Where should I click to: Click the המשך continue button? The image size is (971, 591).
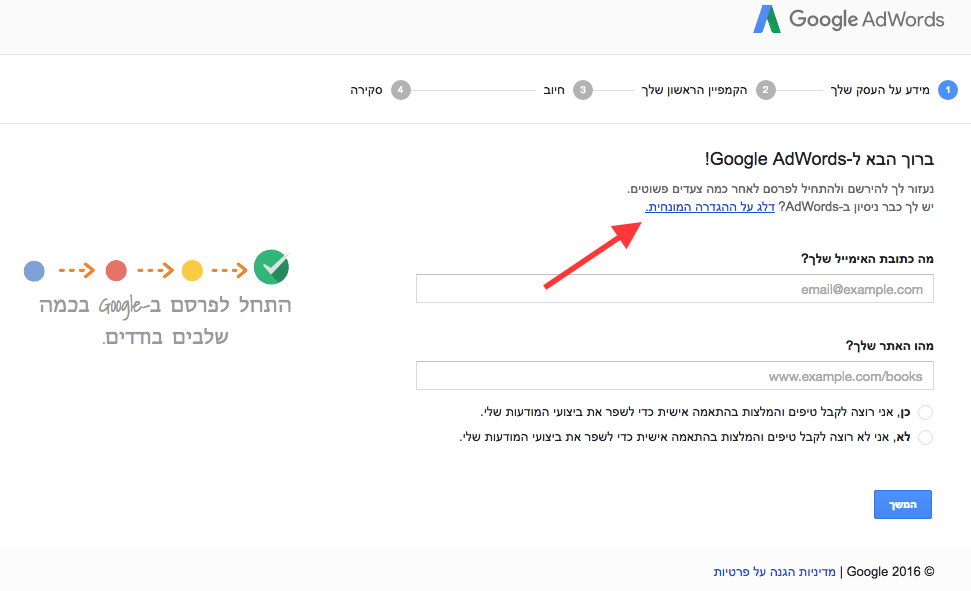tap(902, 504)
